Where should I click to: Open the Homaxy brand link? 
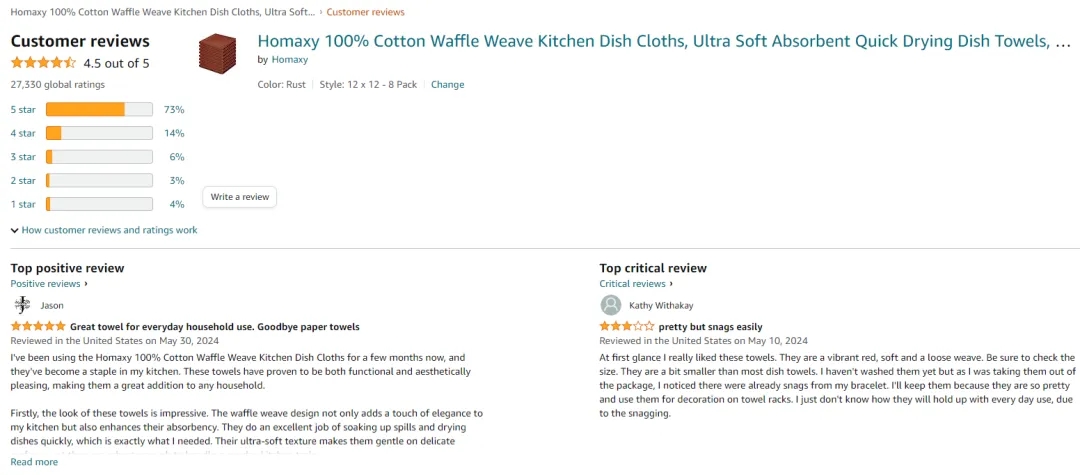[289, 60]
